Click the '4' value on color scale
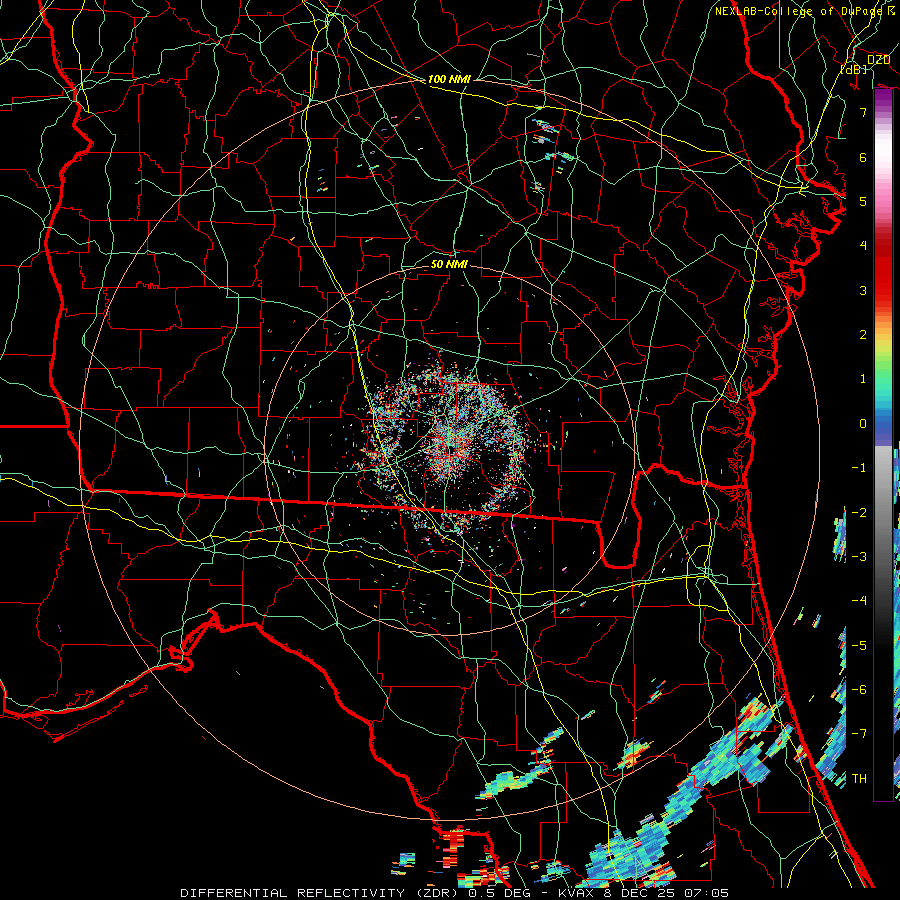This screenshot has height=900, width=900. click(863, 246)
